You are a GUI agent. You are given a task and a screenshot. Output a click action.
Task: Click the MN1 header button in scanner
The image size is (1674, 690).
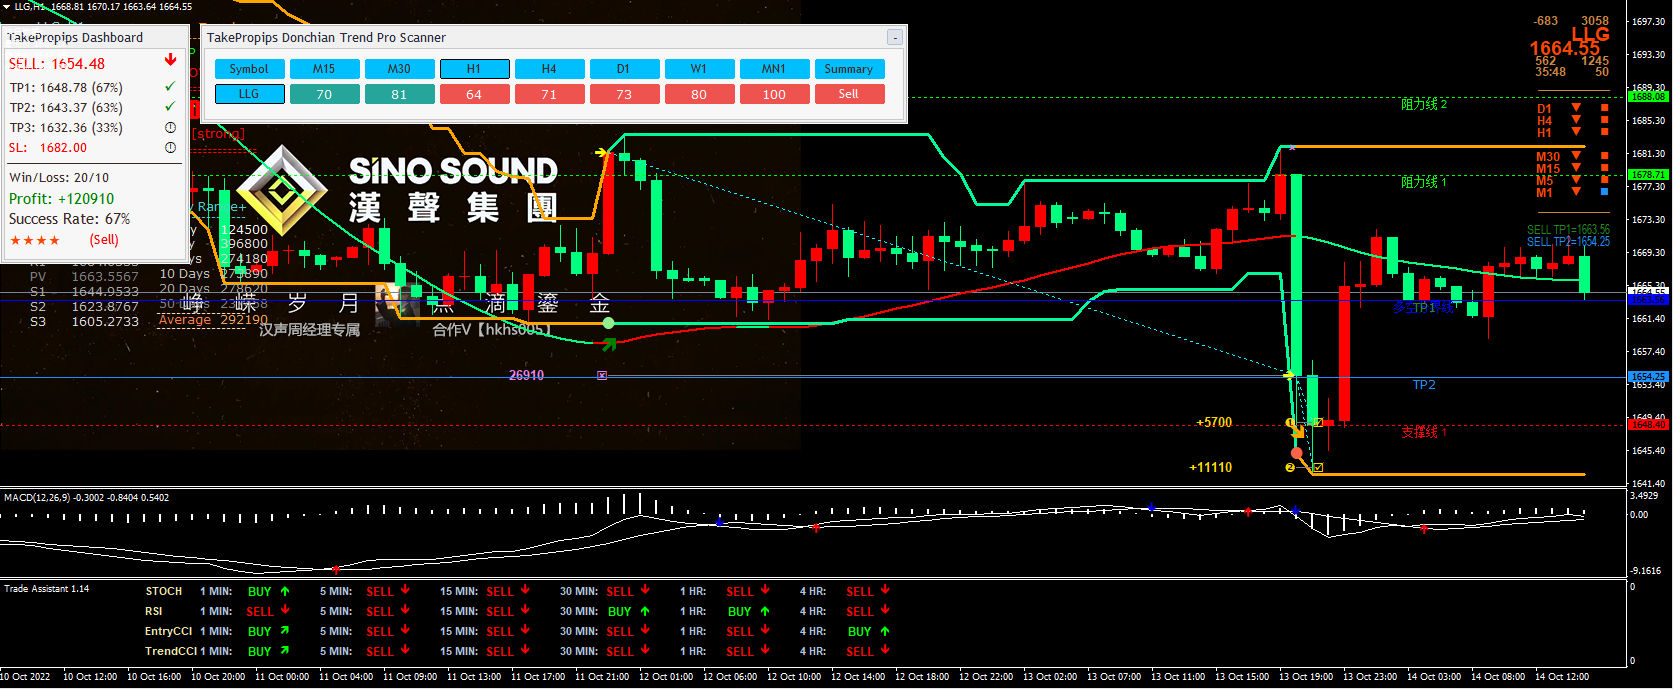coord(774,69)
